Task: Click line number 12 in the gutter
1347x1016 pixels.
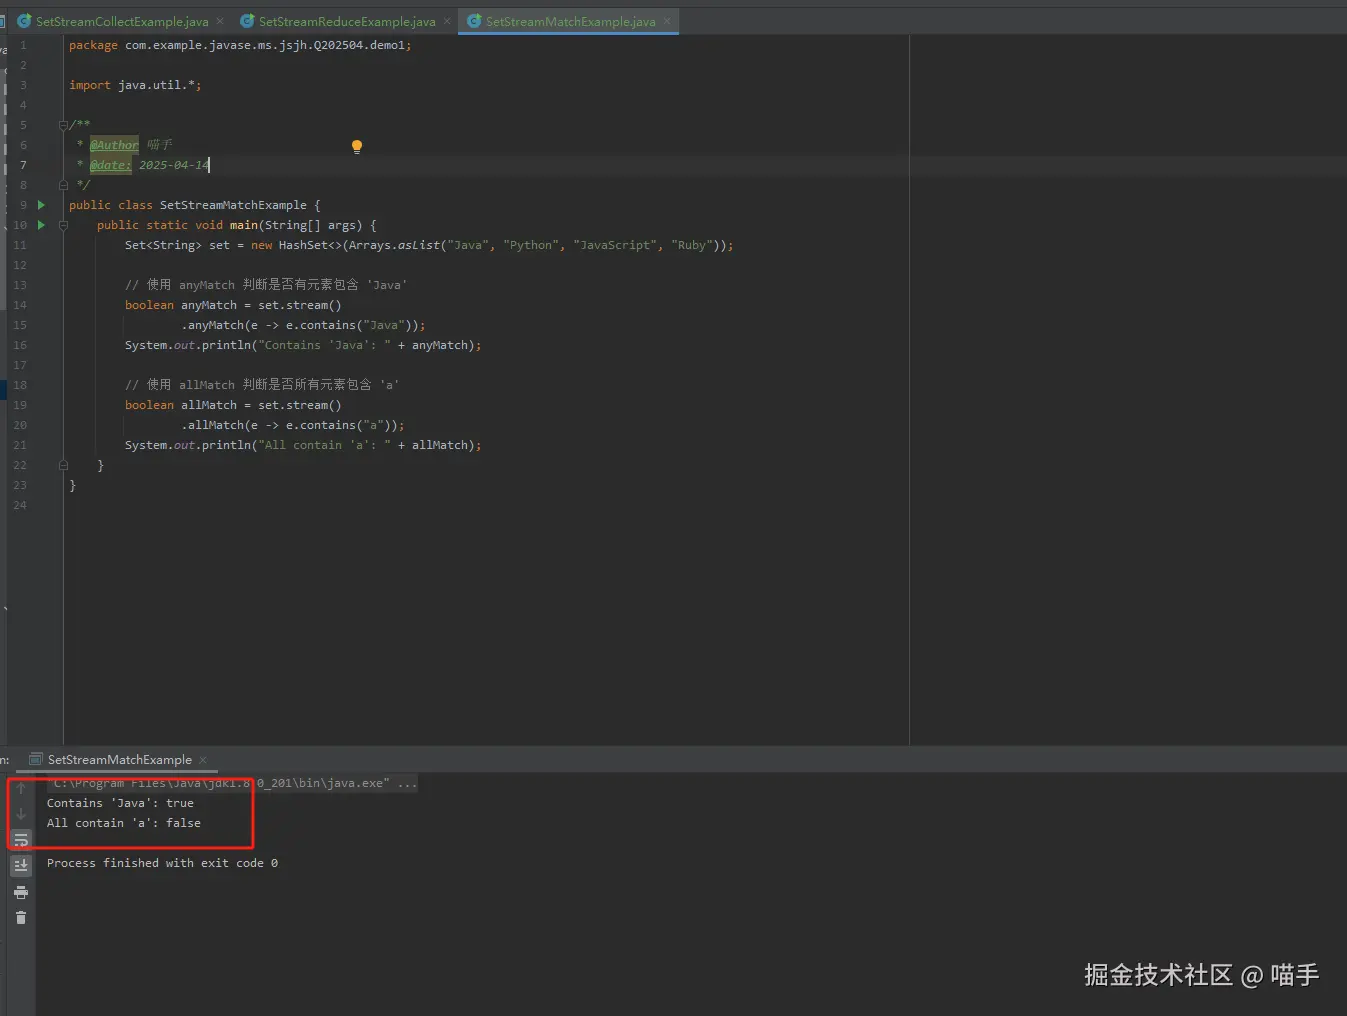Action: click(20, 265)
